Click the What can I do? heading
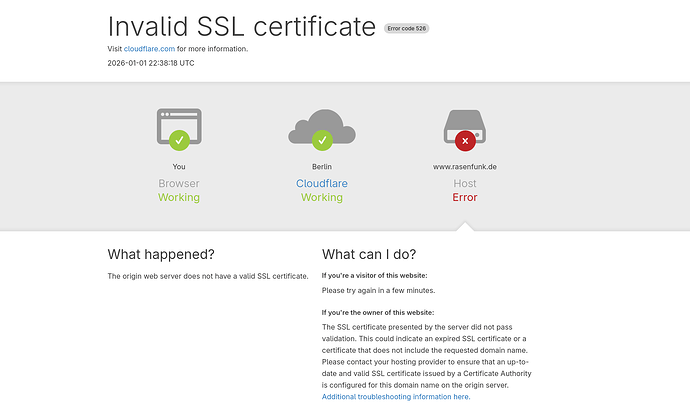 369,254
